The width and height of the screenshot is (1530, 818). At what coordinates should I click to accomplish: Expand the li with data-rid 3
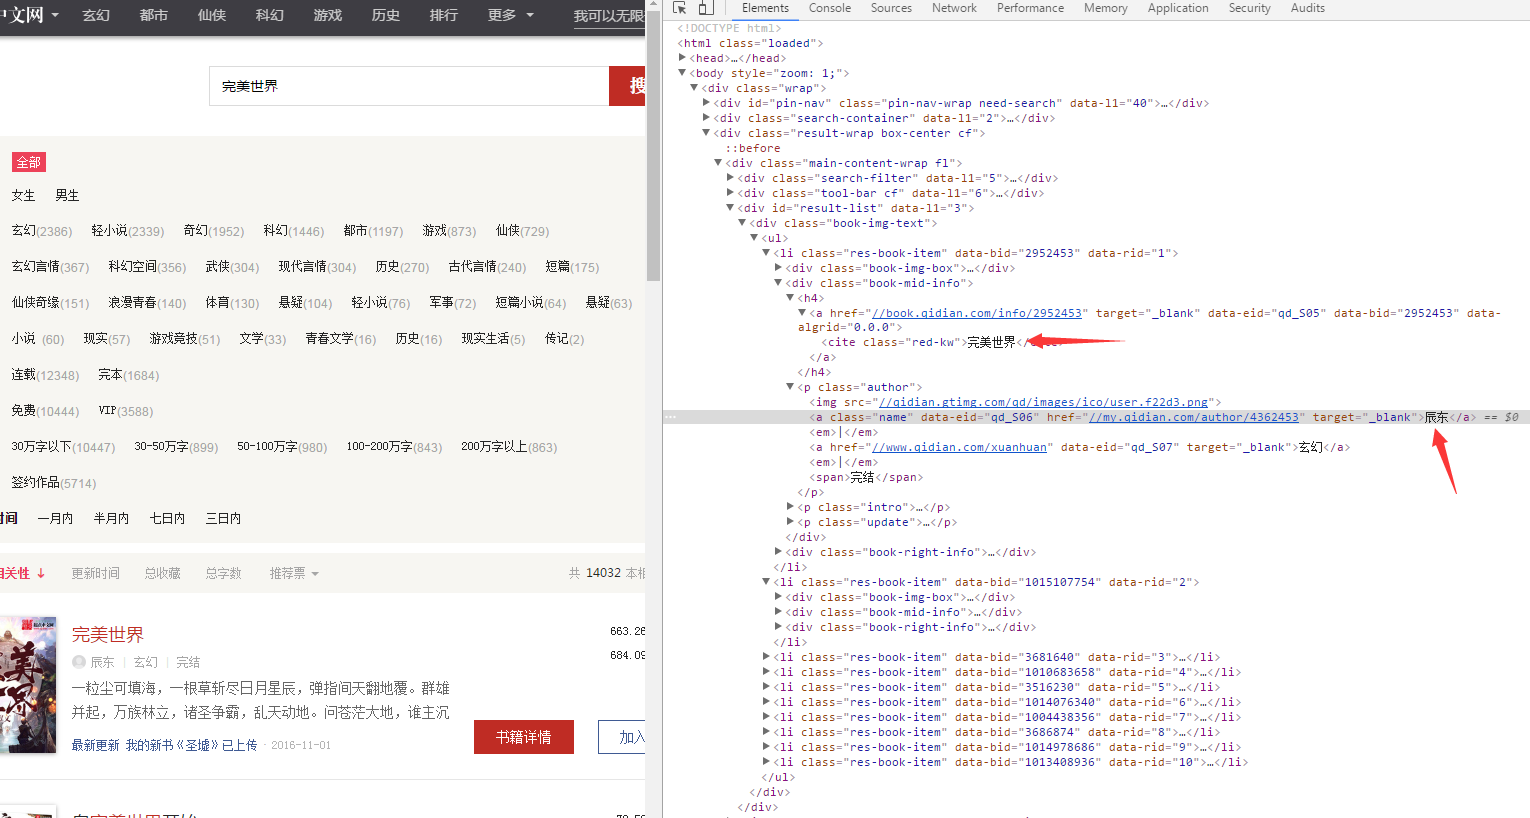[x=766, y=657]
